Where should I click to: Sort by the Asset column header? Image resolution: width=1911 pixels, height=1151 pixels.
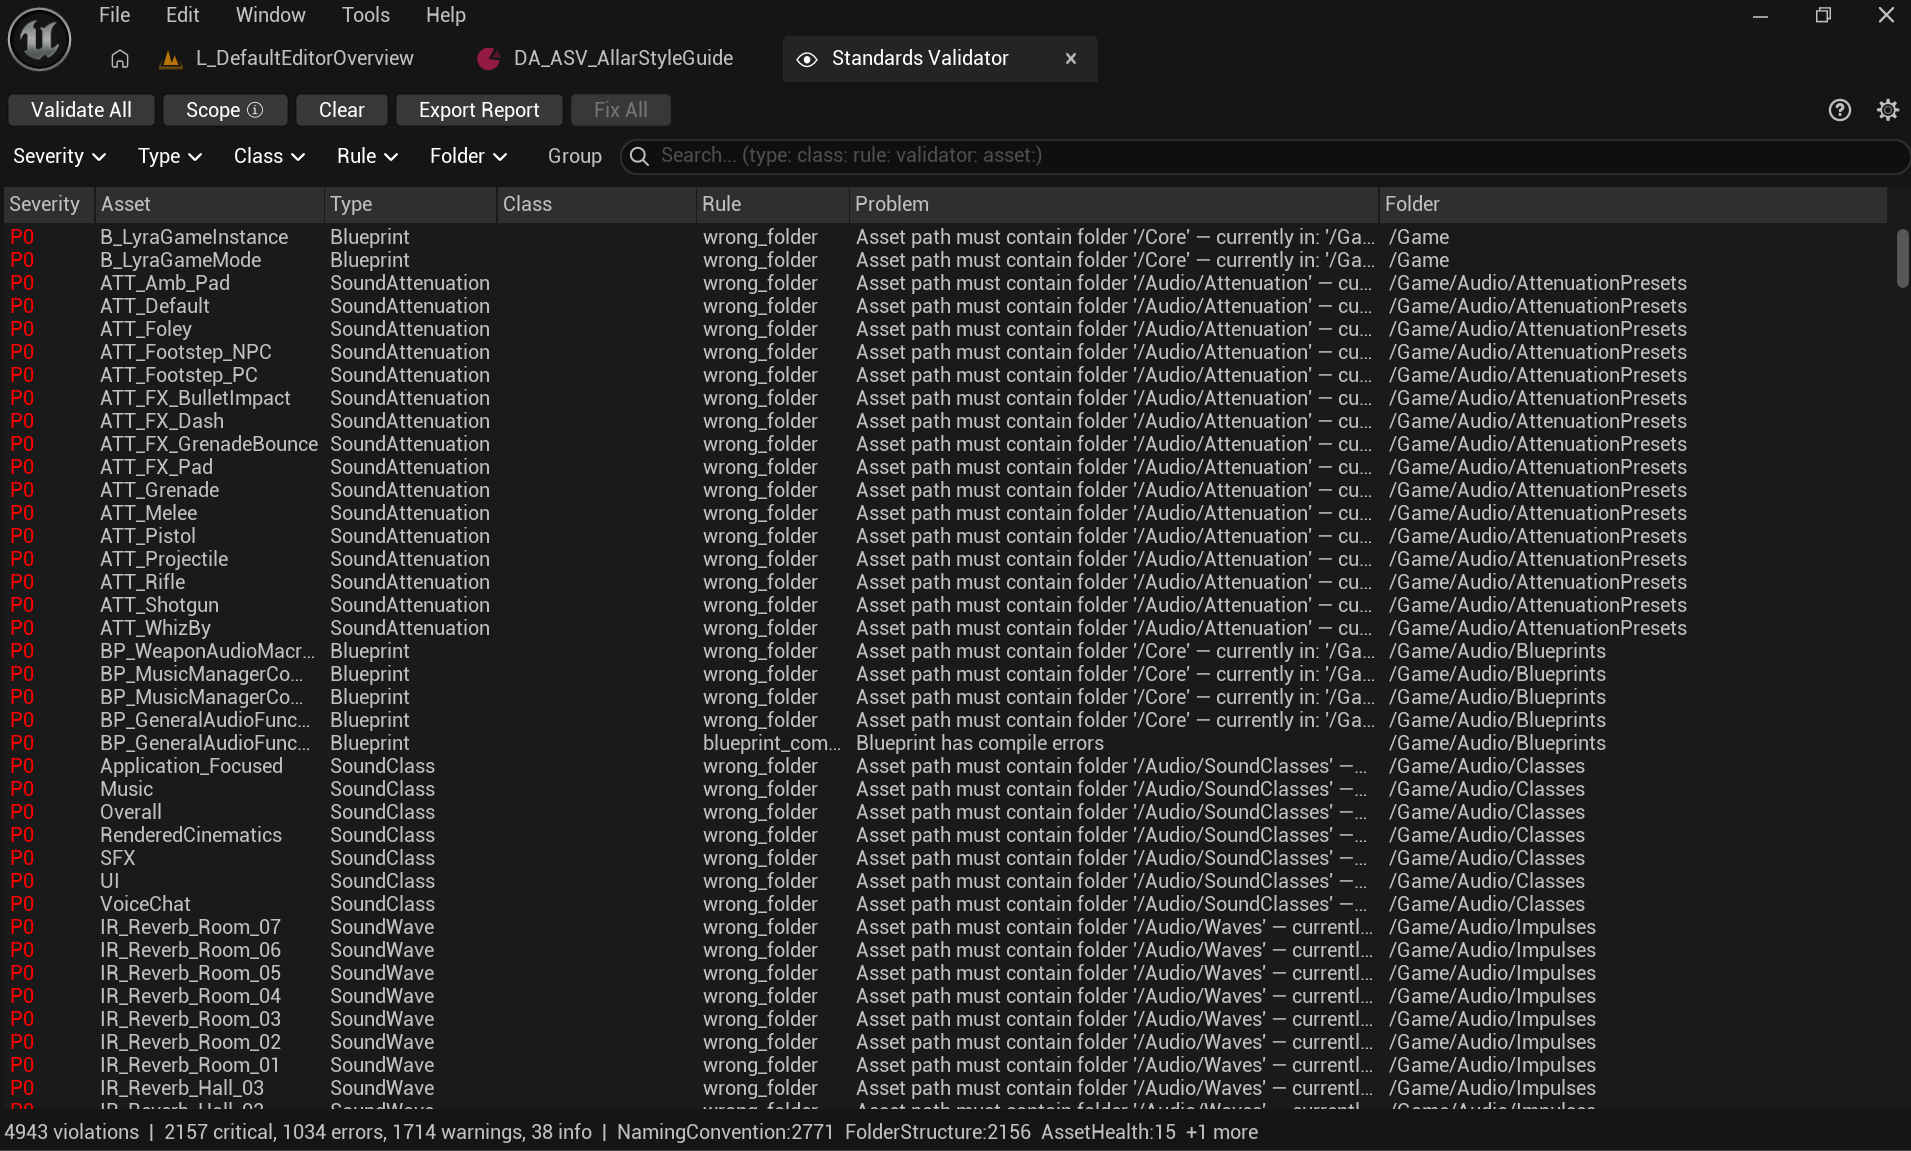pyautogui.click(x=209, y=204)
